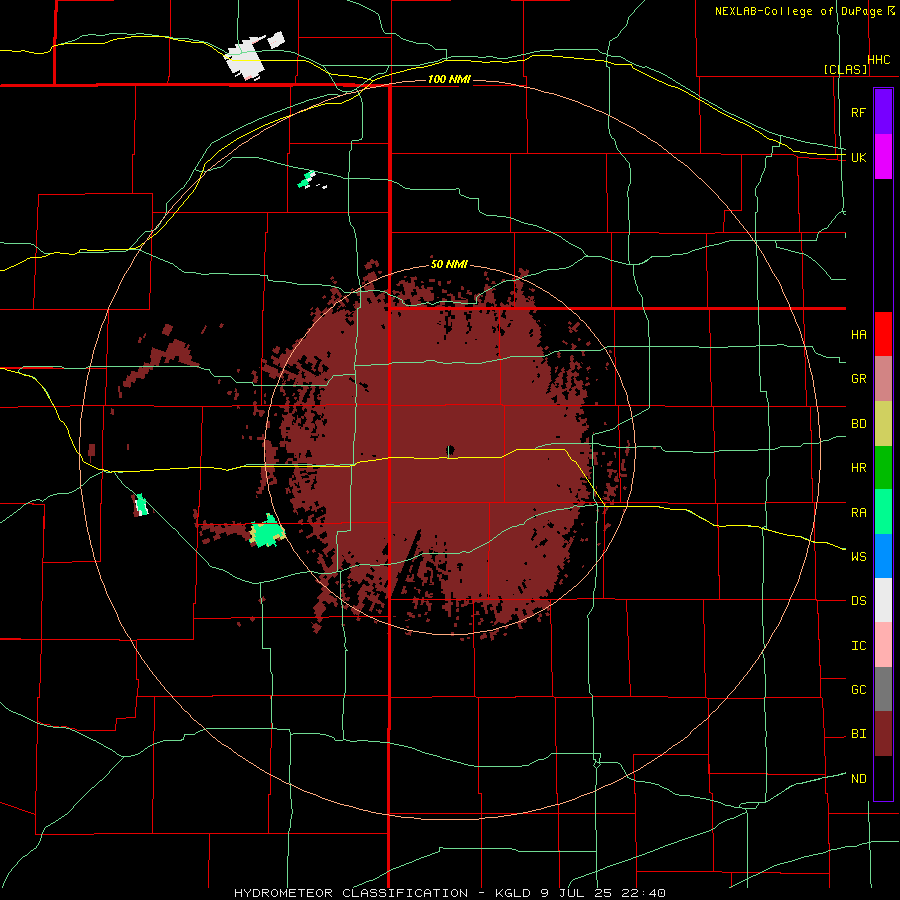The height and width of the screenshot is (900, 900).
Task: Click the radar site marker at the center
Action: coord(451,450)
